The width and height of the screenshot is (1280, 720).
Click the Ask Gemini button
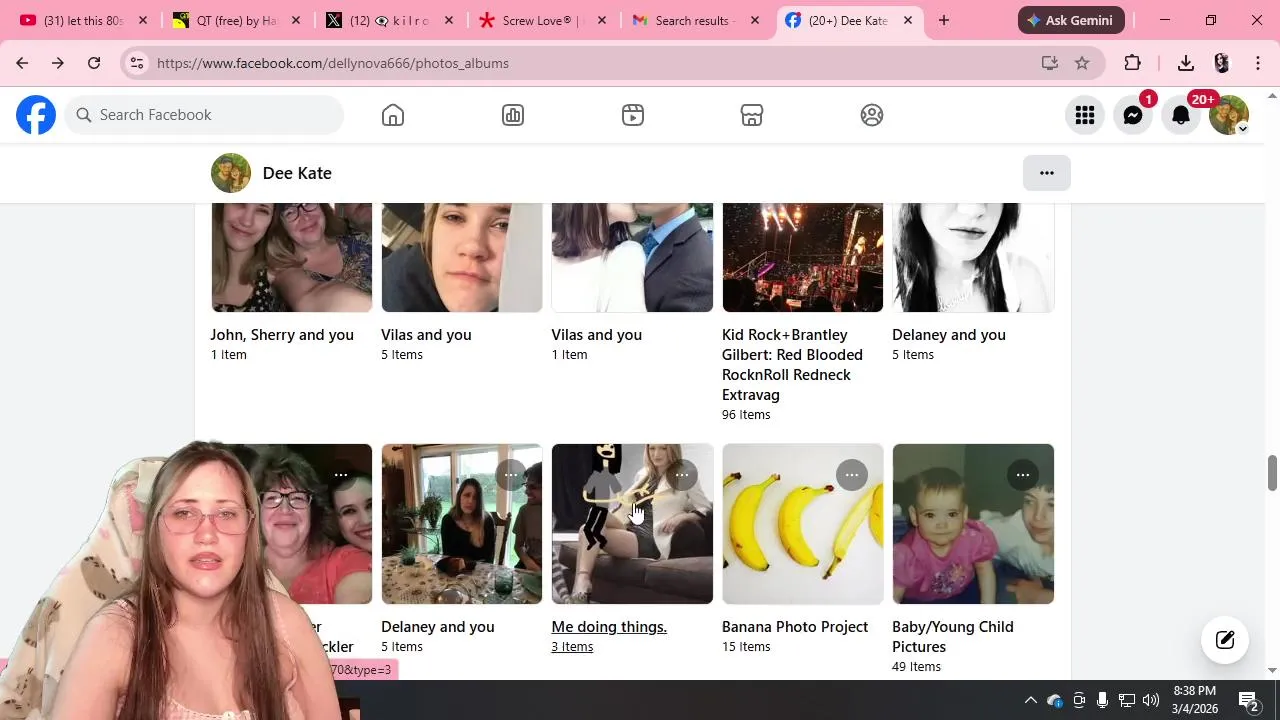(1071, 20)
